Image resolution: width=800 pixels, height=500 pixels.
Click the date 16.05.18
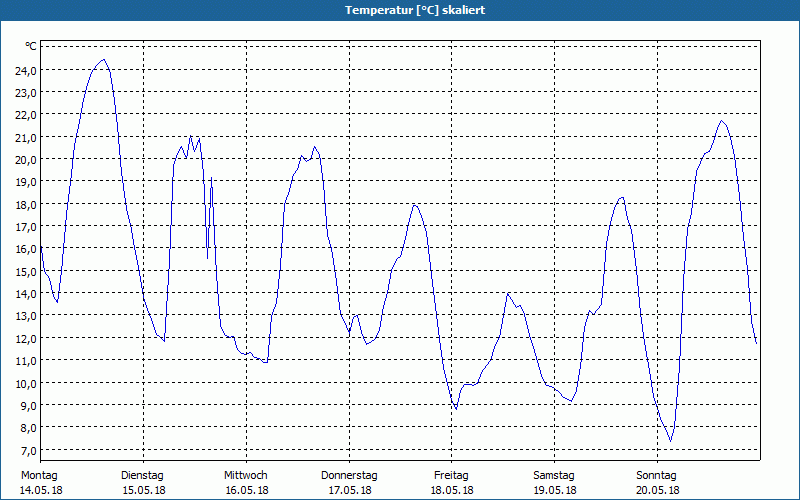click(247, 491)
